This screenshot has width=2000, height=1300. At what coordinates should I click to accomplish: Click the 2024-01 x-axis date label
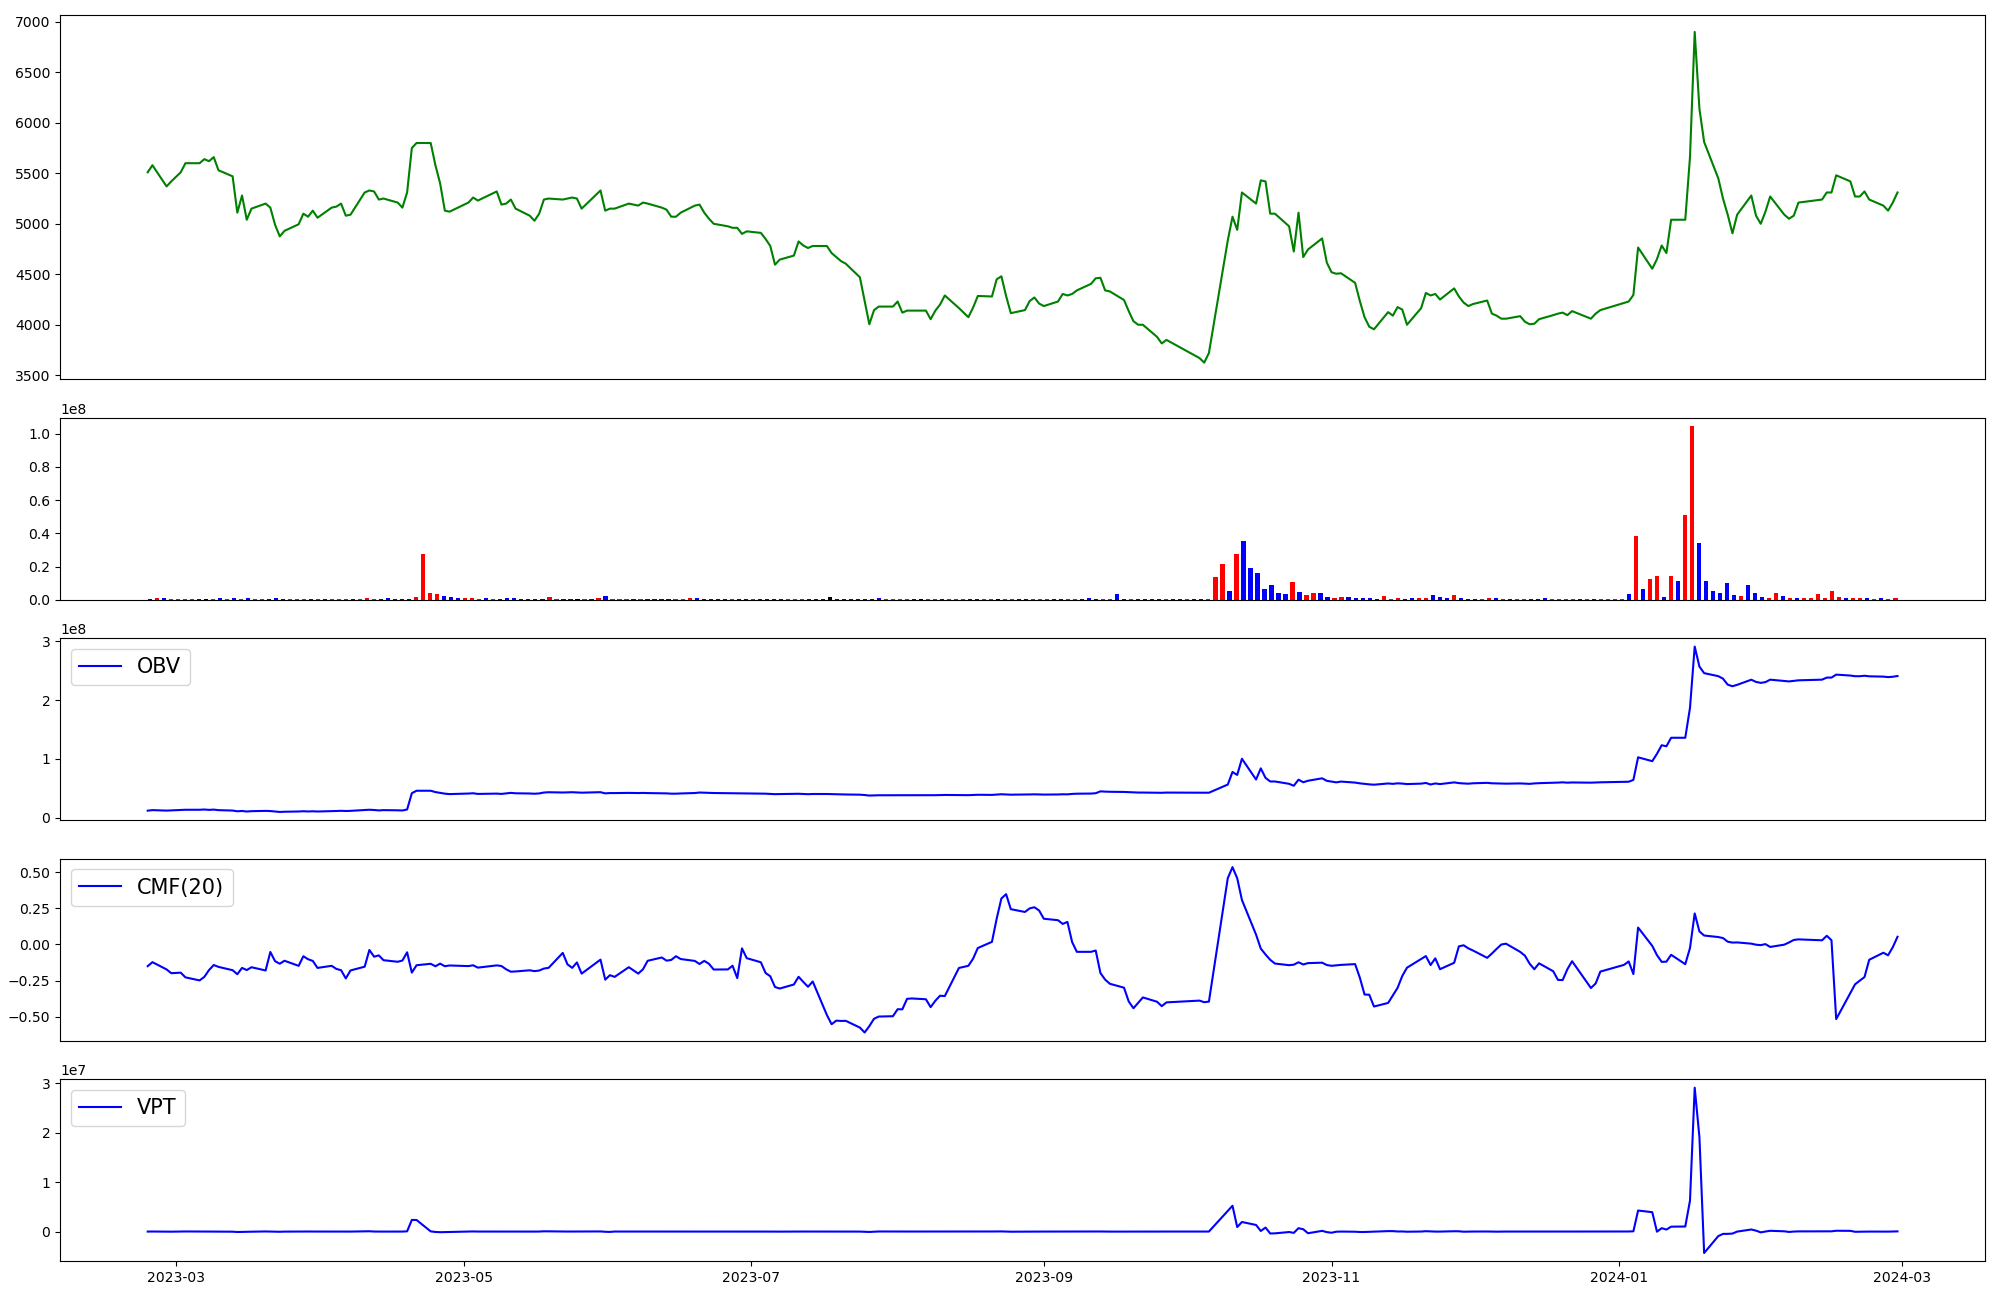pyautogui.click(x=1619, y=1276)
